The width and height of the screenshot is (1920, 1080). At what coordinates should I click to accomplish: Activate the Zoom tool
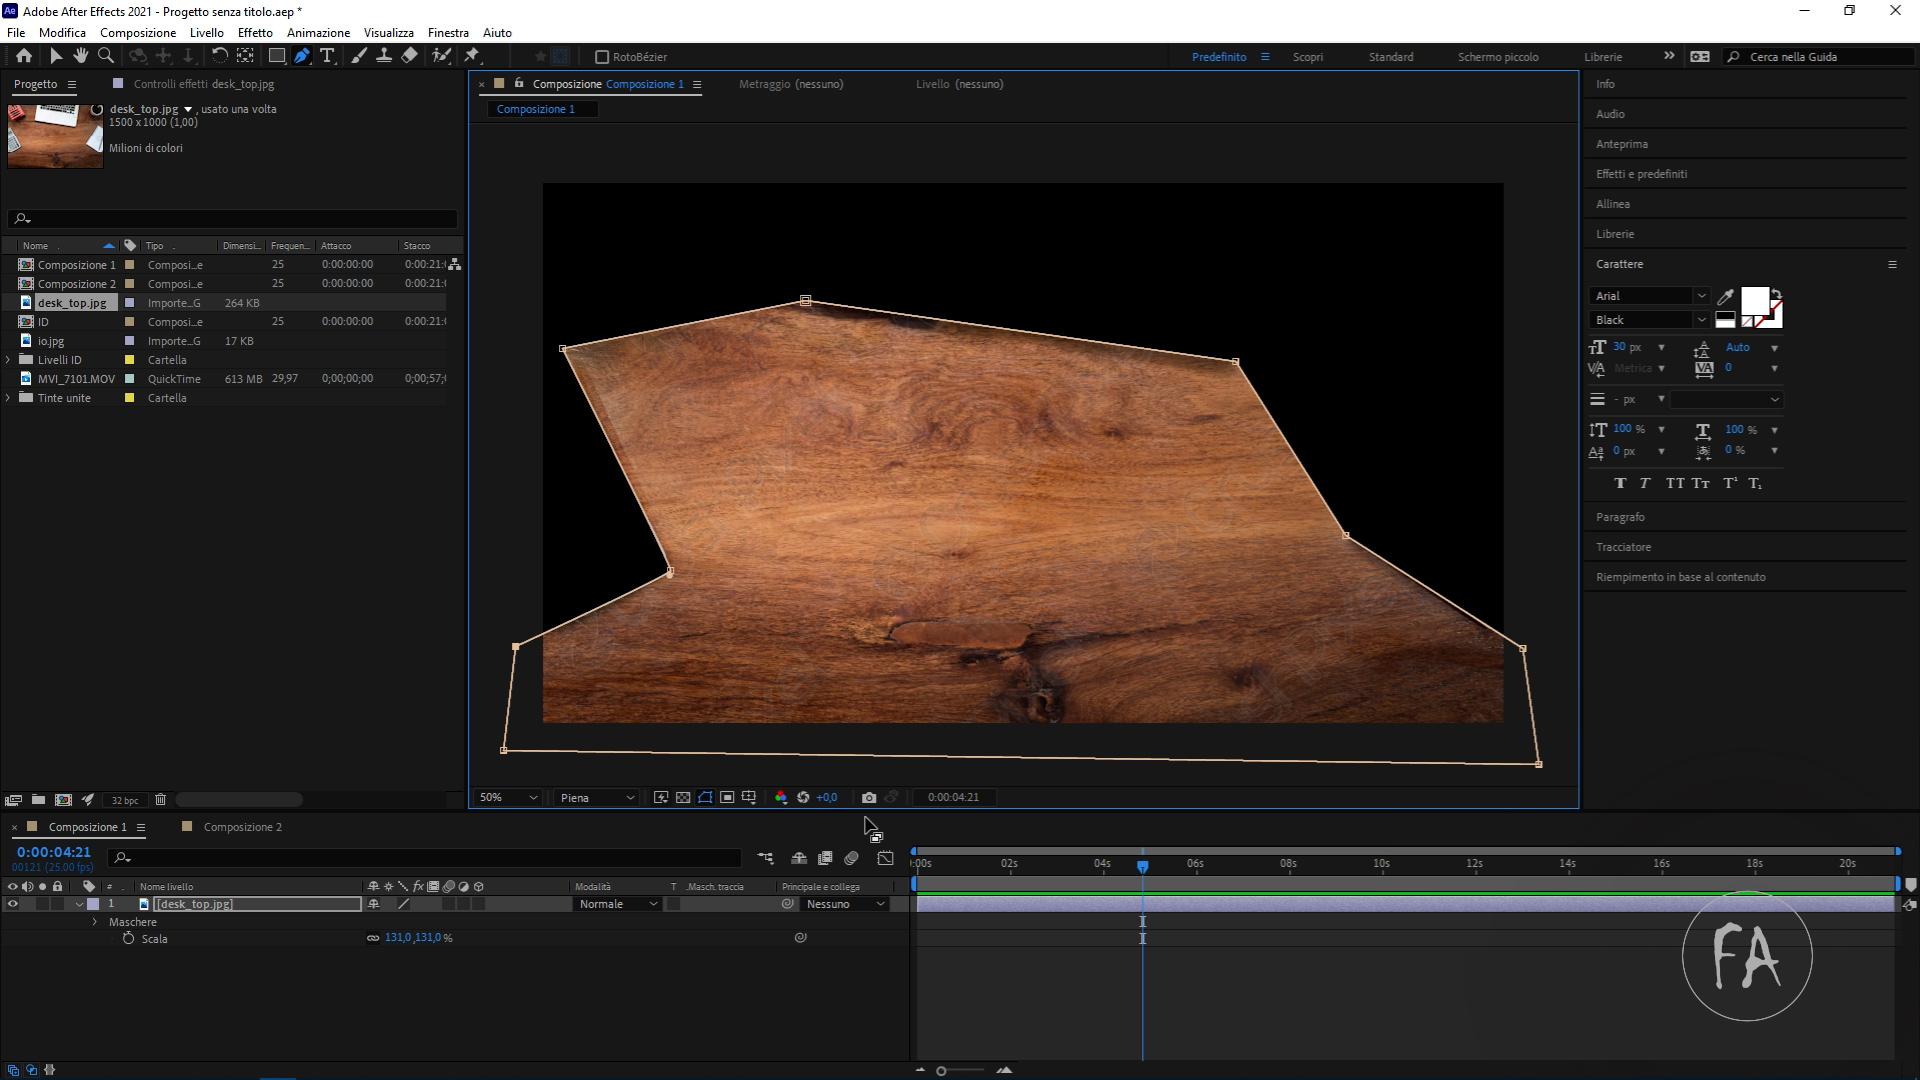click(x=105, y=56)
